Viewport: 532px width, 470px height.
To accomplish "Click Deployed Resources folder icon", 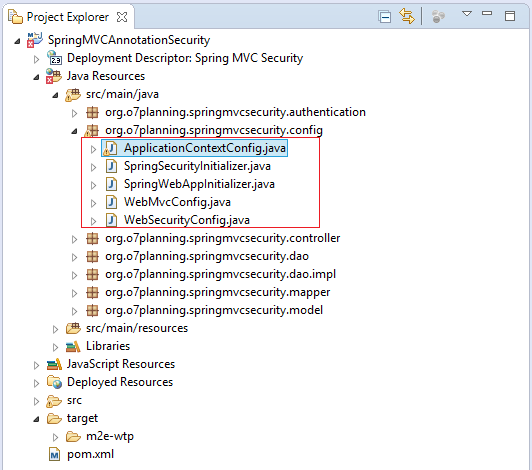I will pyautogui.click(x=54, y=382).
